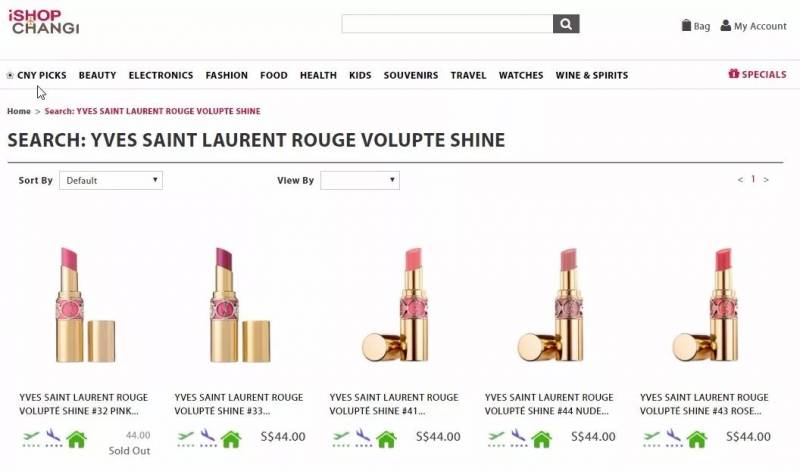Open CNY Picks menu item
The width and height of the screenshot is (800, 471).
point(41,75)
